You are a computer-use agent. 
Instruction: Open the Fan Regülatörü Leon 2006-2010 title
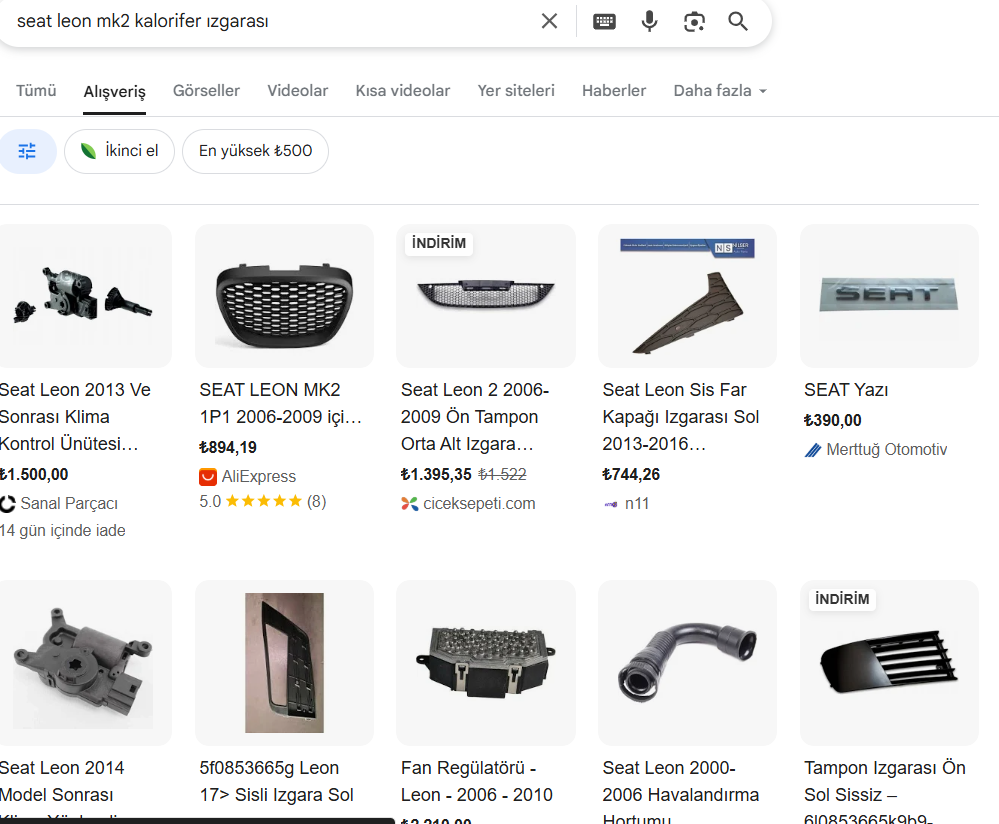coord(477,781)
